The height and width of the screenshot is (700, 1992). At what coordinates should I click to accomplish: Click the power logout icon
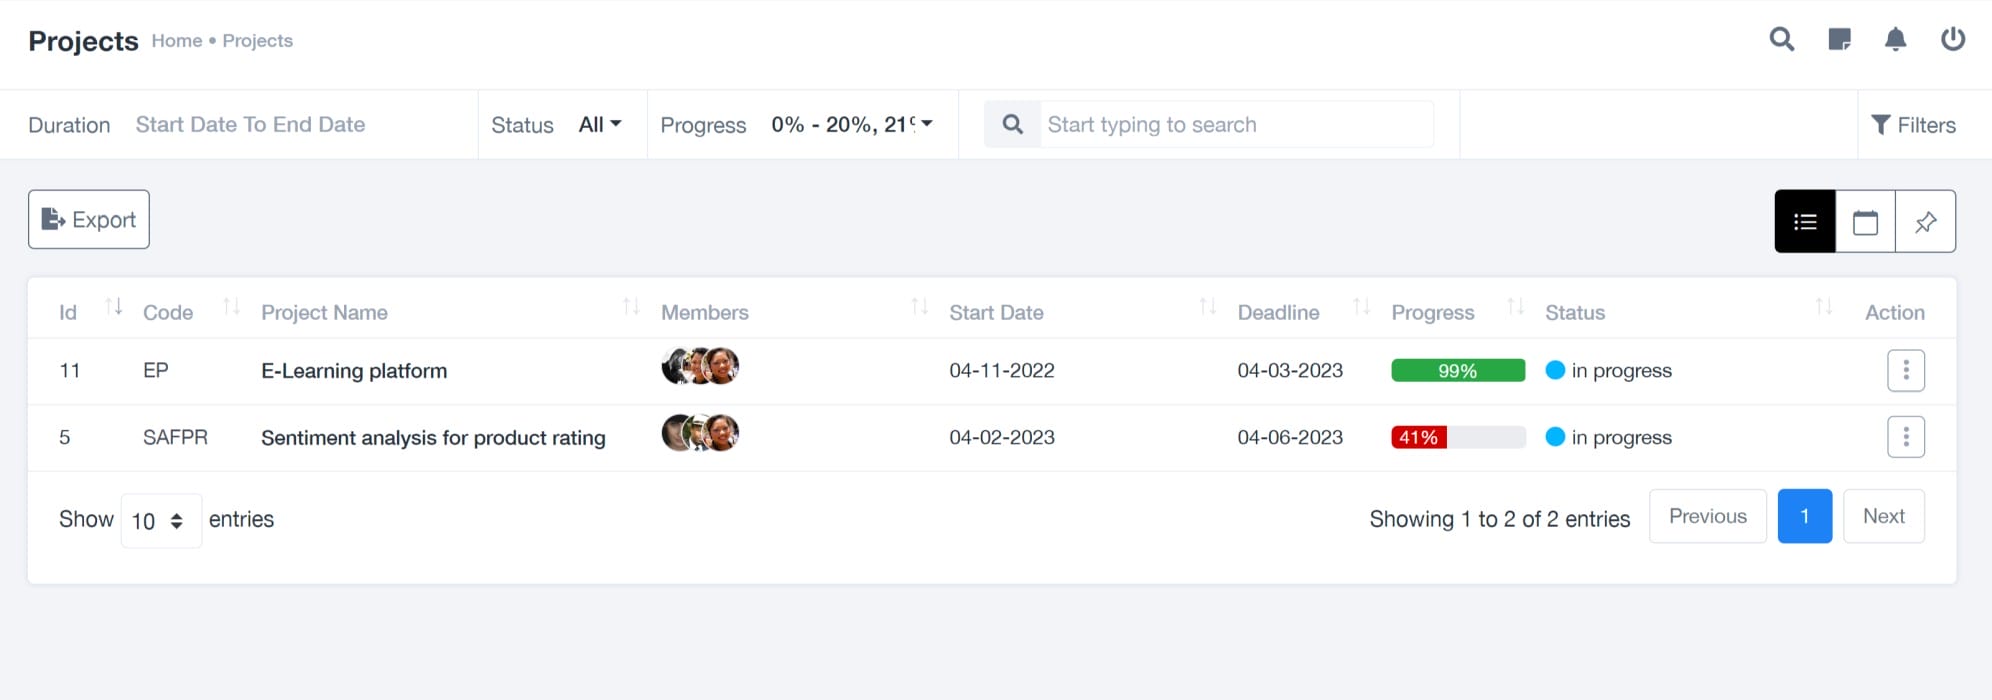(1952, 39)
